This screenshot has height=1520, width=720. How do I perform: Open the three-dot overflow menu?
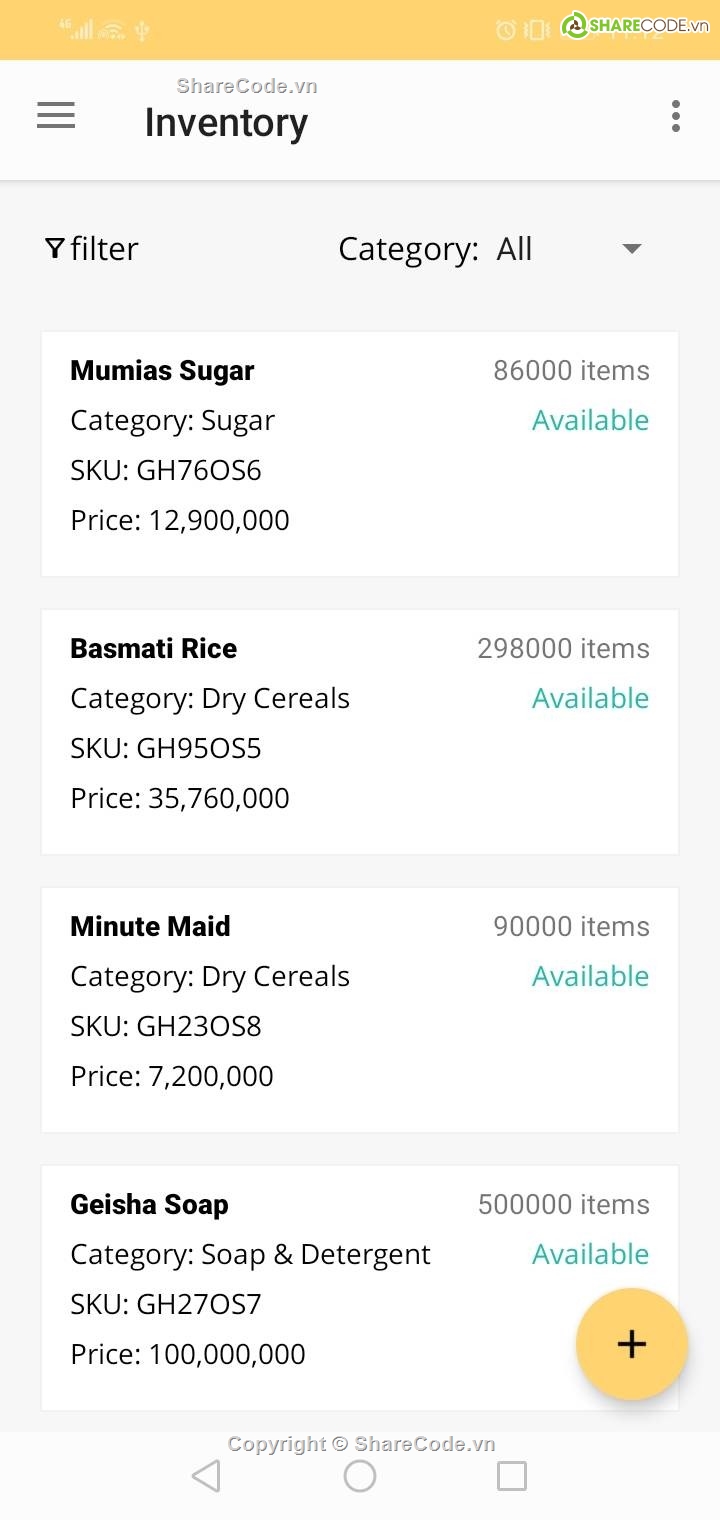coord(676,116)
